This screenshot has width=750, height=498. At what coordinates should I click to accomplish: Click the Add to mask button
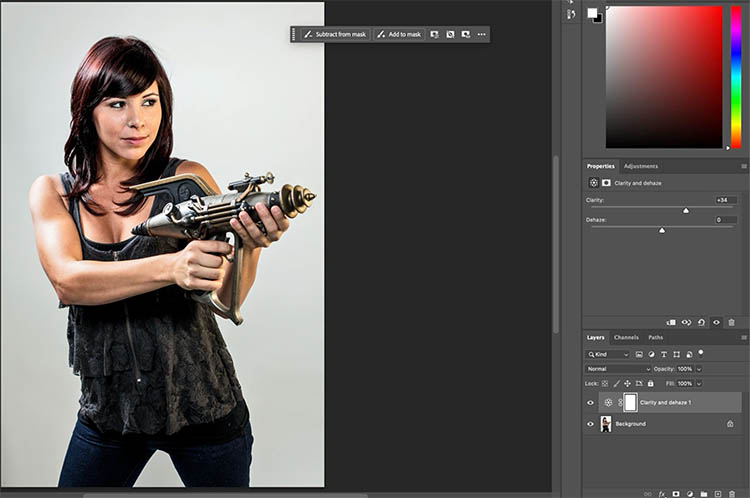[399, 34]
